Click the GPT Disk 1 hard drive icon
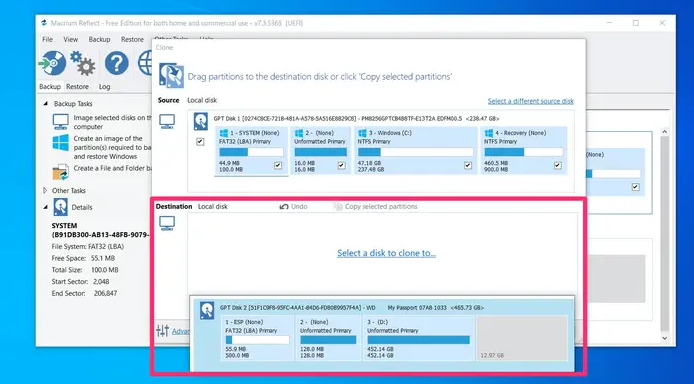Screen dimensions: 694x384 [200, 121]
